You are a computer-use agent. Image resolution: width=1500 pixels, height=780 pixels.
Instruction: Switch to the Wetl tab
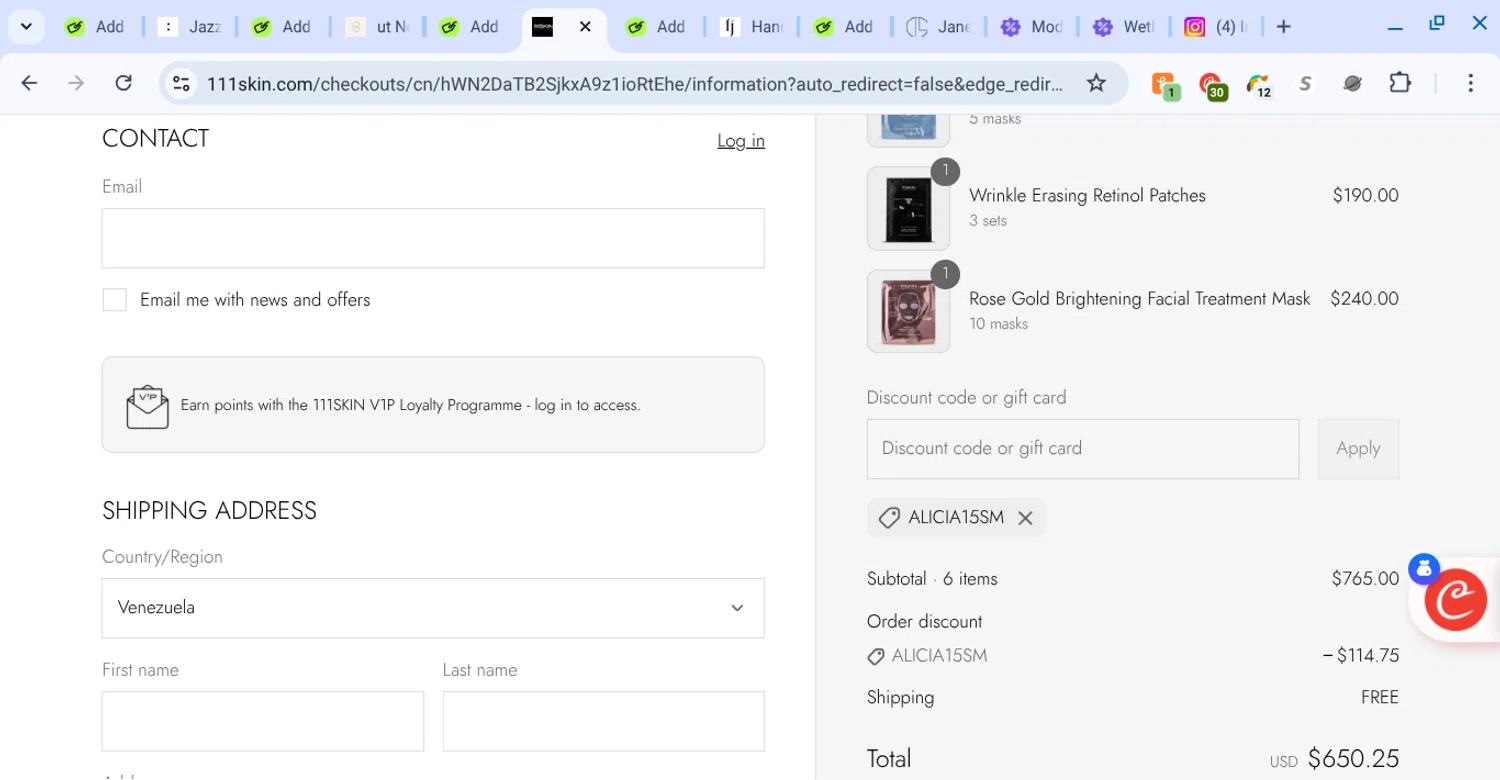pos(1125,27)
